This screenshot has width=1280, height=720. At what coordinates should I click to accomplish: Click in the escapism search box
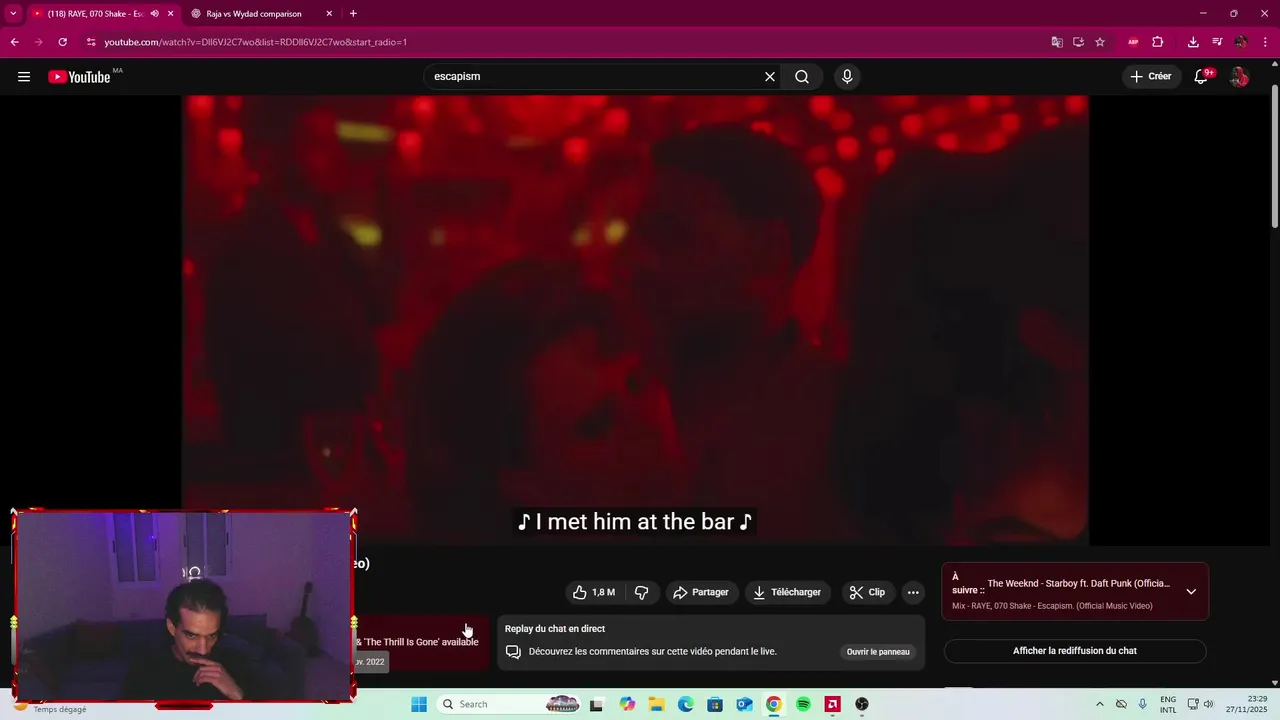pos(595,77)
